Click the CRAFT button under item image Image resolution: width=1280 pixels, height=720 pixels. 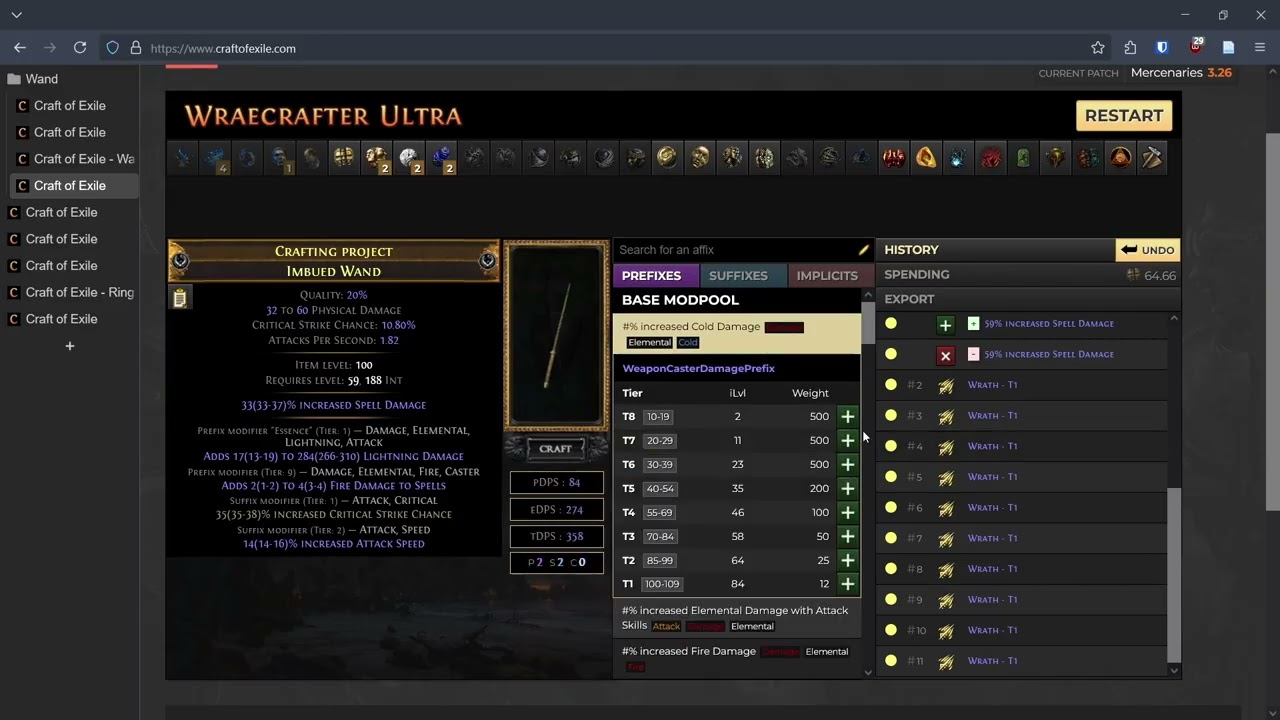(556, 449)
